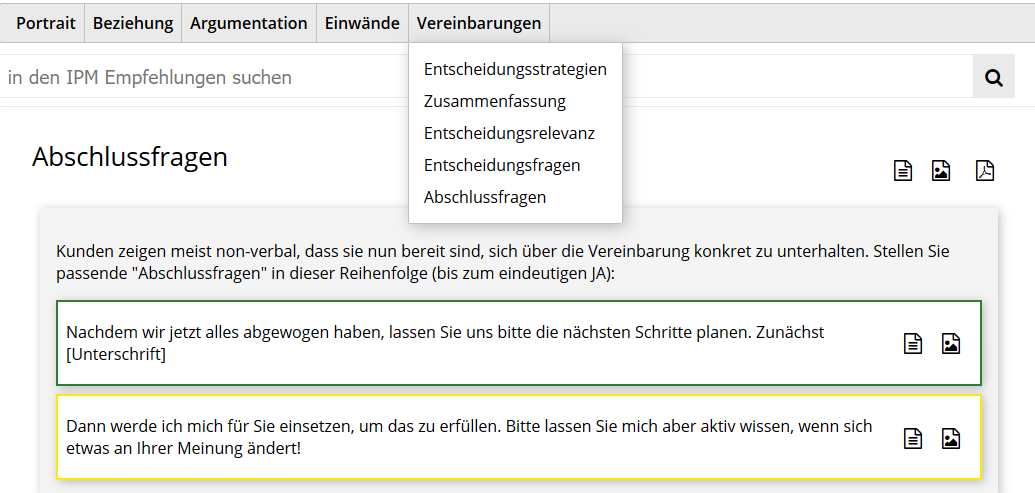Open the Beziehung menu
The height and width of the screenshot is (493, 1035).
133,23
